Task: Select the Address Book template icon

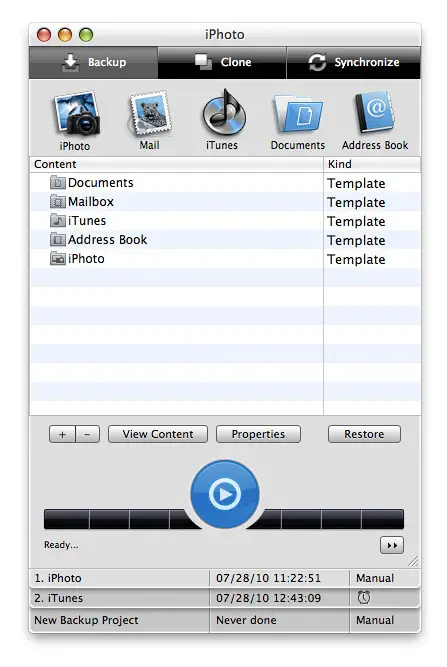Action: [x=374, y=112]
